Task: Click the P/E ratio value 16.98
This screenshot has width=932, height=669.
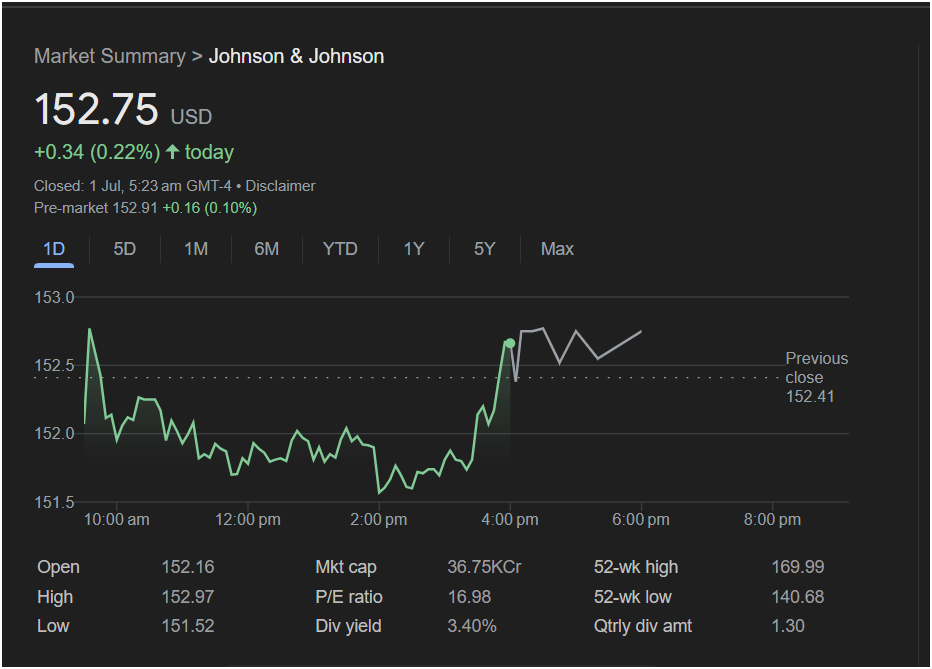Action: point(470,597)
